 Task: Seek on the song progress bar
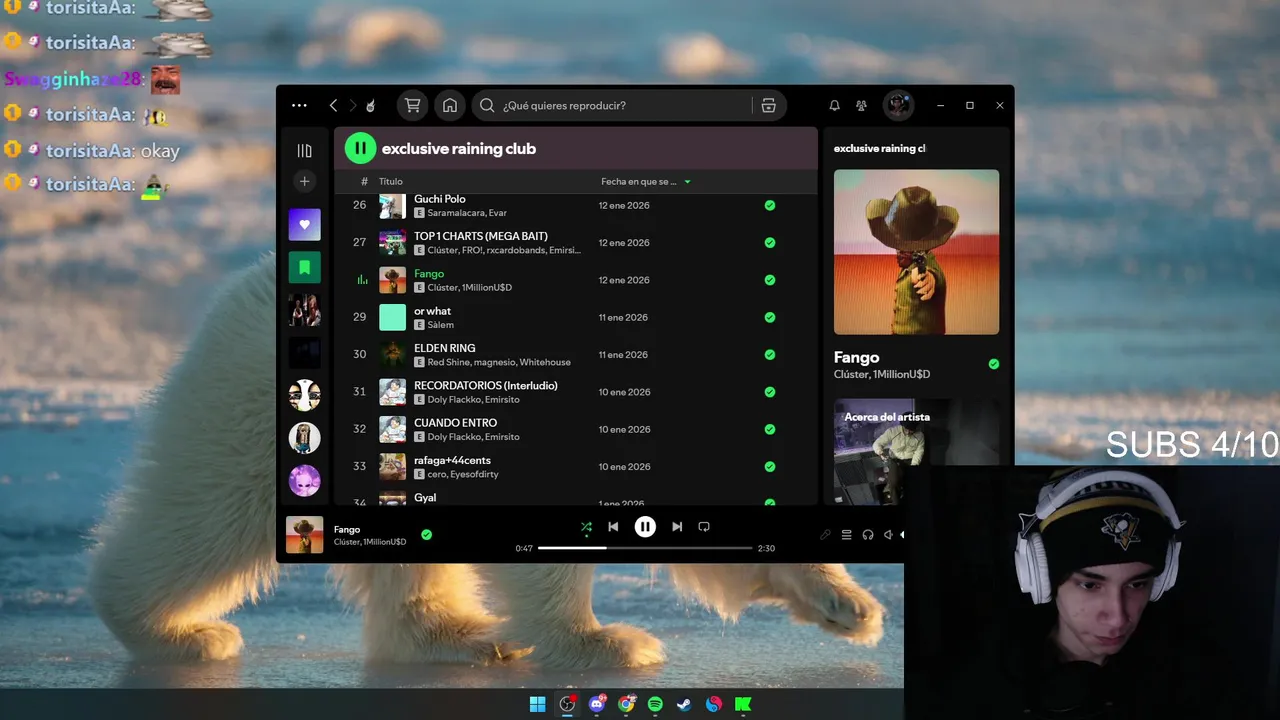coord(645,548)
